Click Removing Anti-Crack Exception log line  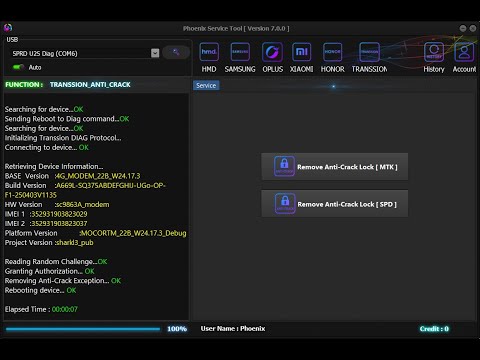[x=63, y=281]
